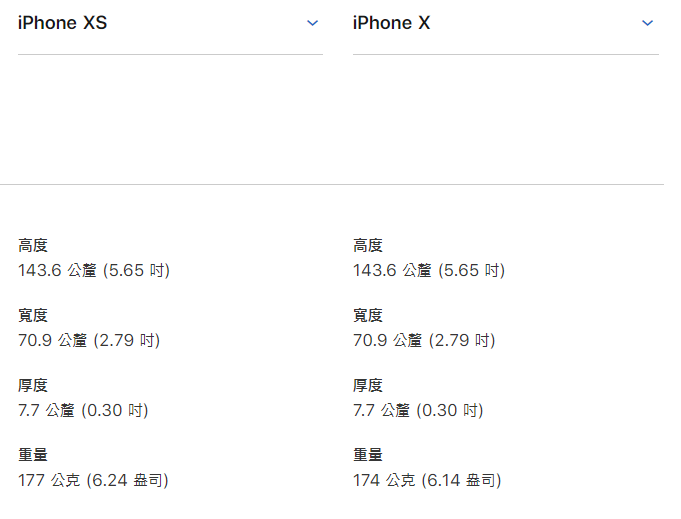This screenshot has width=681, height=519.
Task: Open the iPhone X model dropdown
Action: tap(506, 23)
